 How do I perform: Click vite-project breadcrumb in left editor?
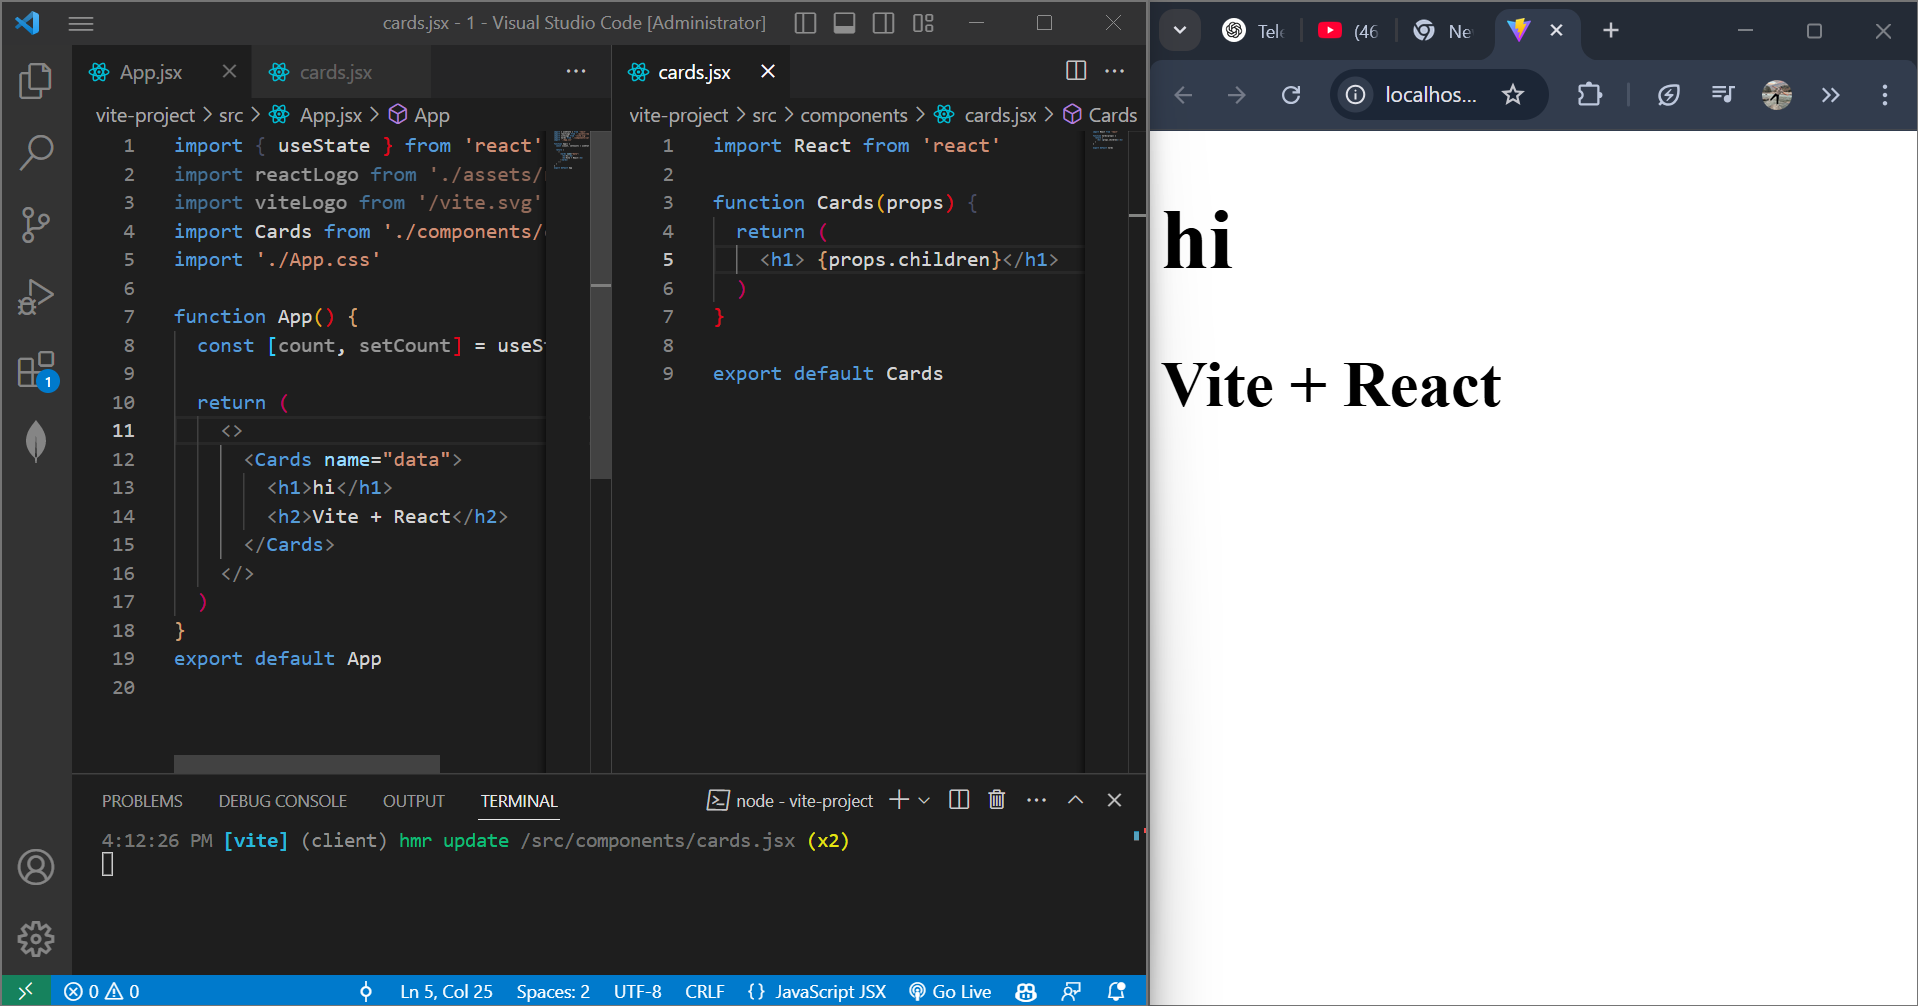[145, 115]
